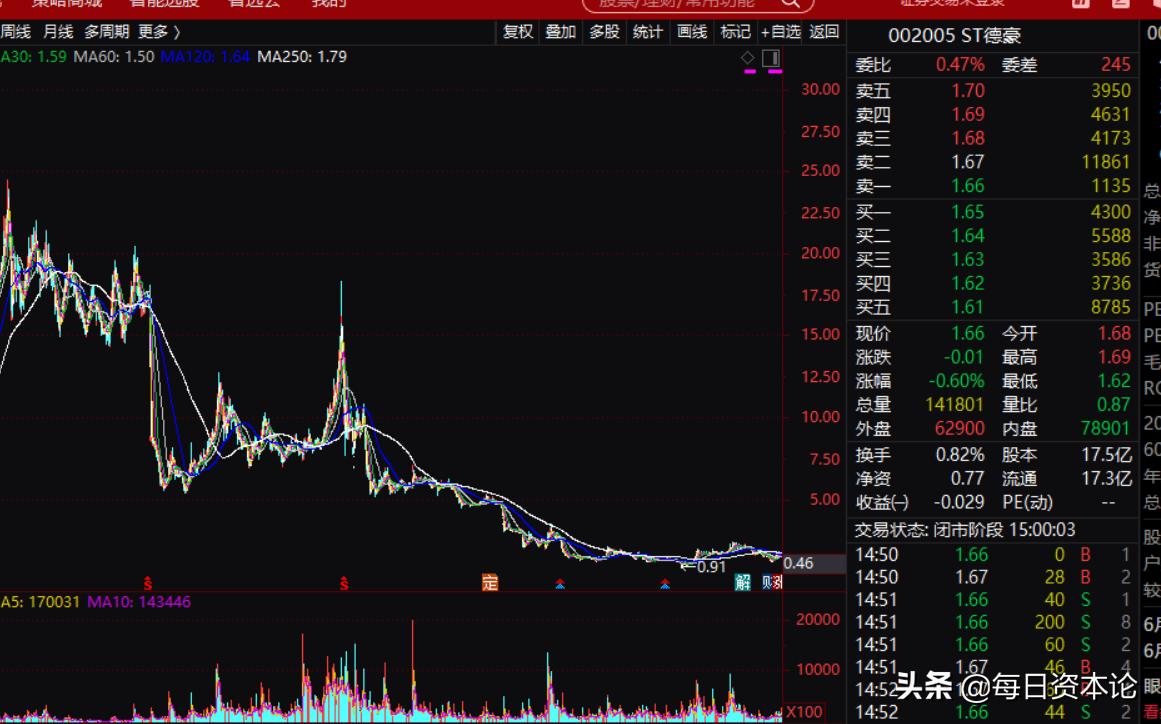The height and width of the screenshot is (724, 1161).
Task: Click the 返回 back button
Action: (823, 32)
